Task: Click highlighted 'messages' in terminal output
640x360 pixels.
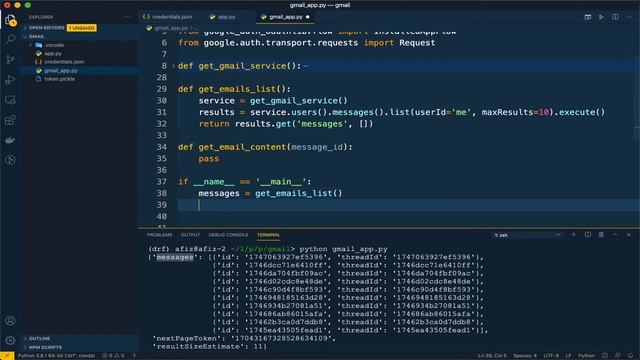Action: 175,257
